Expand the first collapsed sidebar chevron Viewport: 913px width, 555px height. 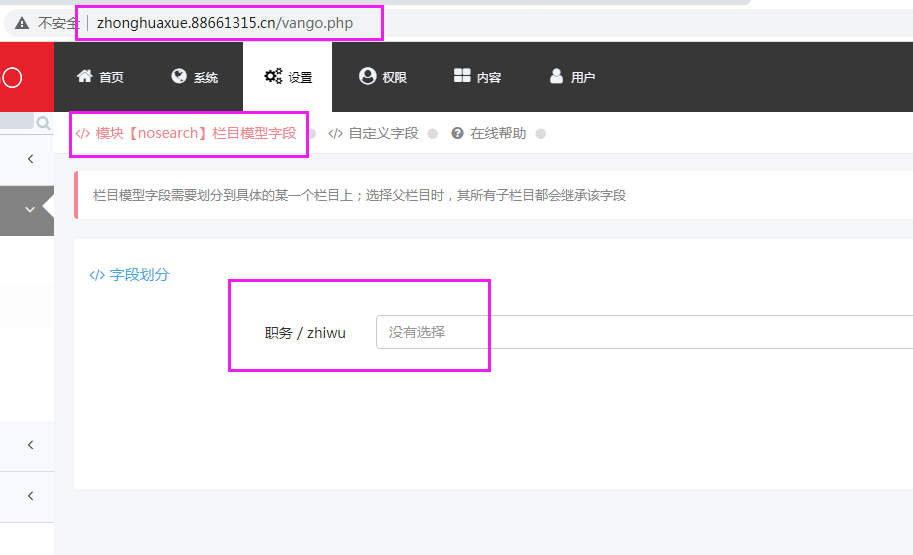(30, 159)
